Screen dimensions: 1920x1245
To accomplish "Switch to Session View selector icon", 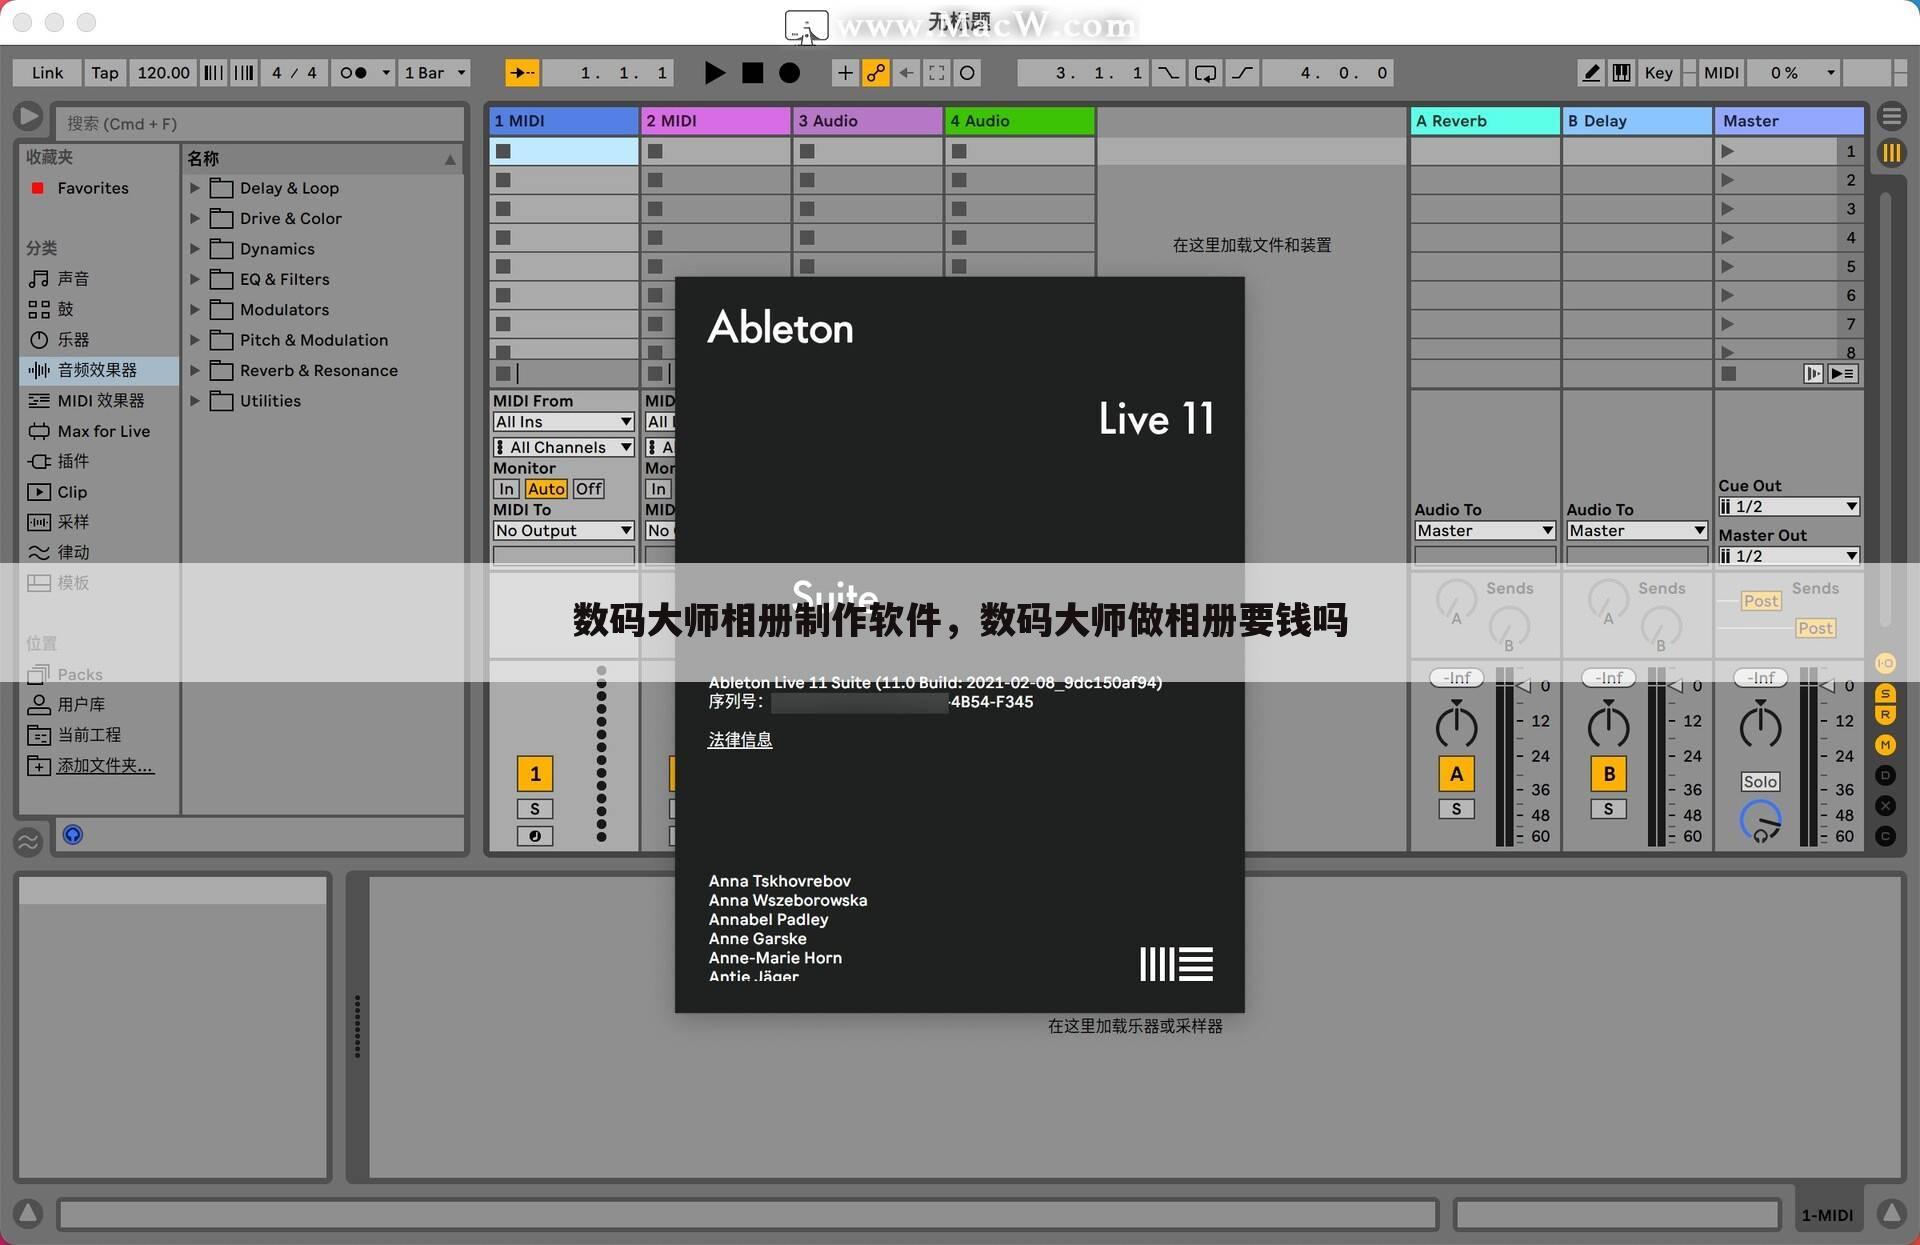I will click(x=1891, y=153).
